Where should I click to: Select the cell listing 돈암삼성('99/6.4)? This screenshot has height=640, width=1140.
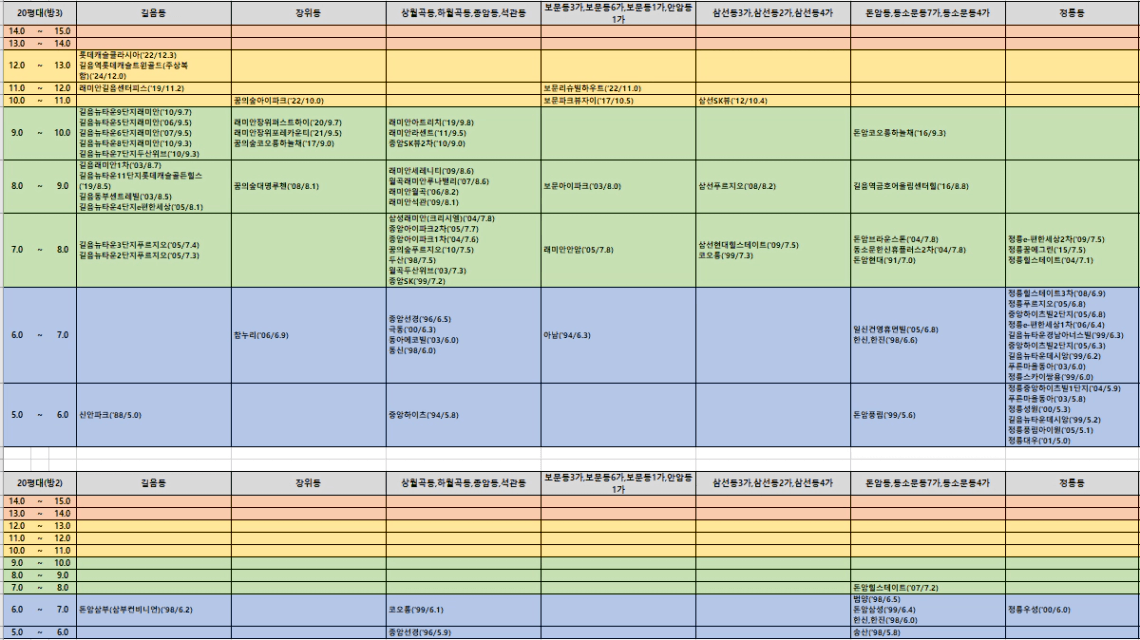tap(928, 610)
